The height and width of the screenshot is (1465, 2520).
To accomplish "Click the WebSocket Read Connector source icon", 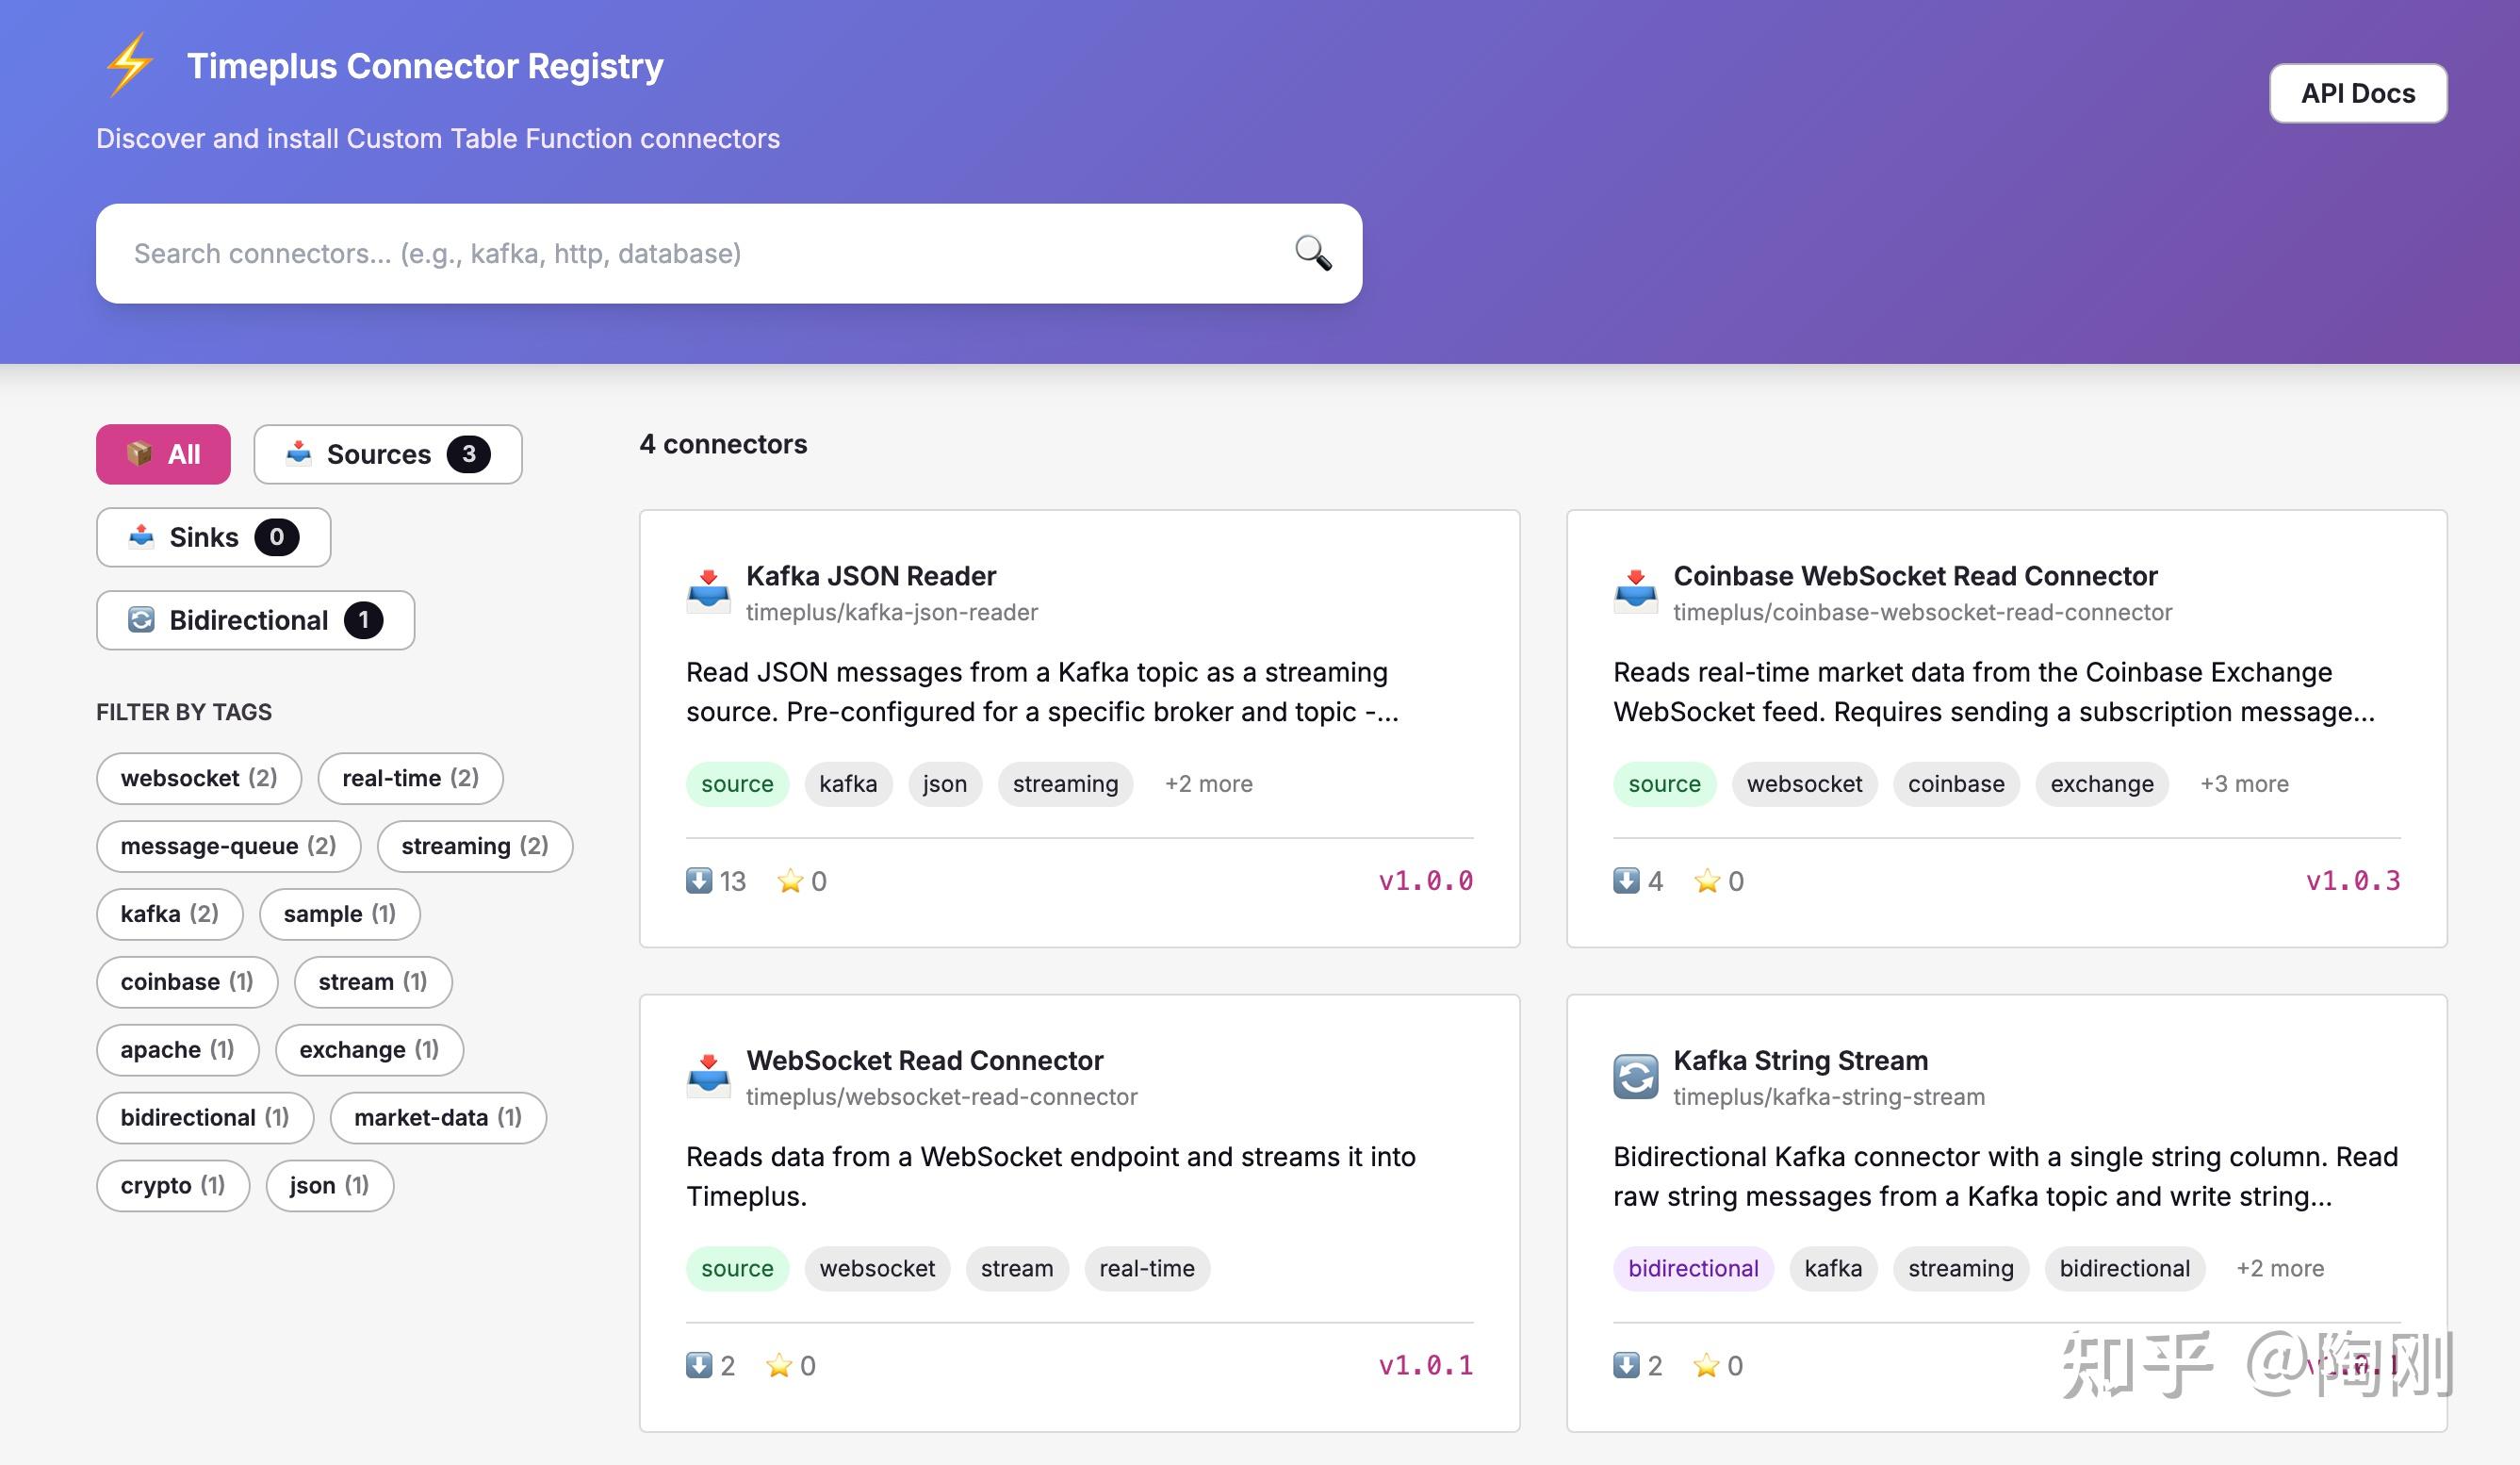I will 708,1076.
